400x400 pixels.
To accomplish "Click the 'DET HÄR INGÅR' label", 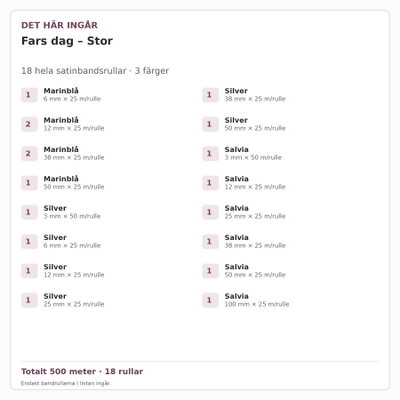I will (x=59, y=25).
